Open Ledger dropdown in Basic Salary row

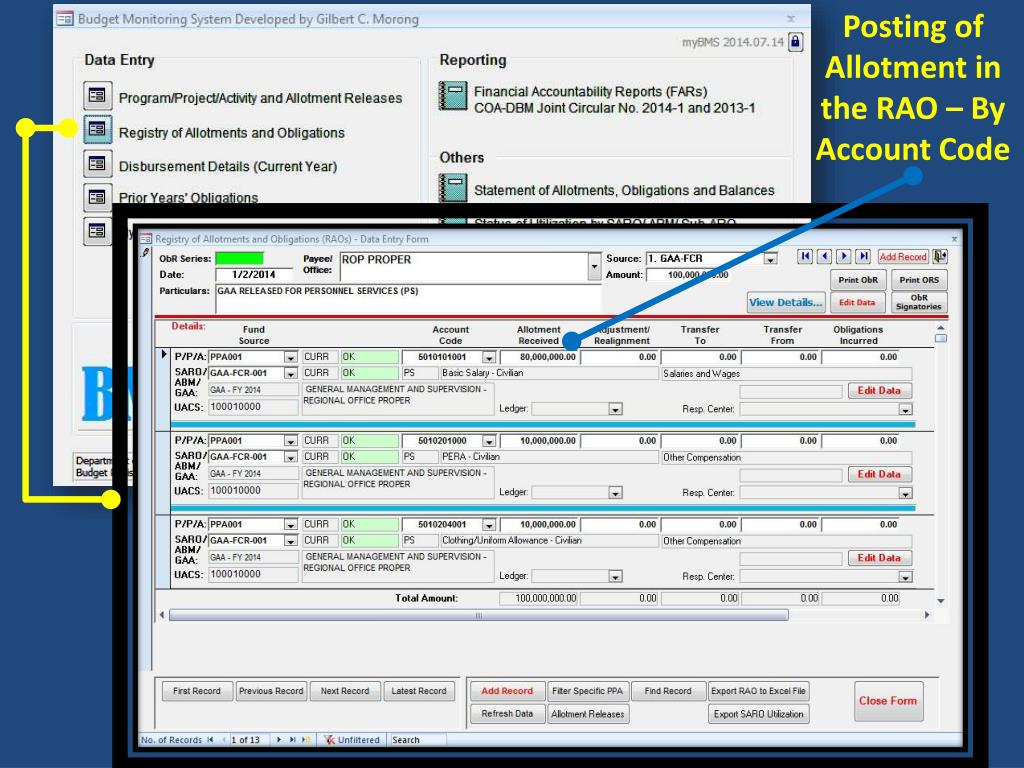pyautogui.click(x=615, y=409)
